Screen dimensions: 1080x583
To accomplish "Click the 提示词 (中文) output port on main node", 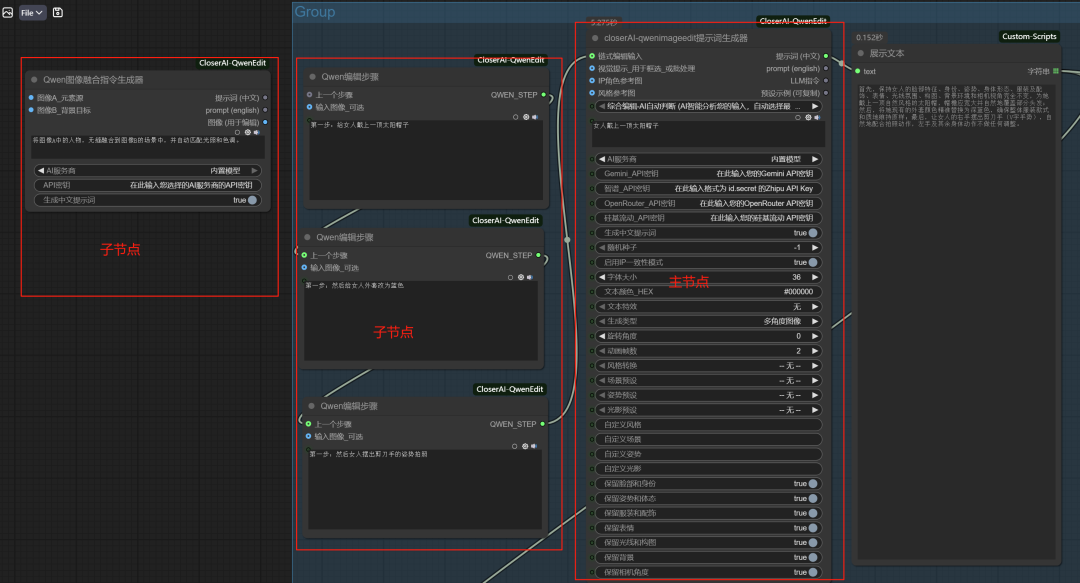I will coord(826,56).
